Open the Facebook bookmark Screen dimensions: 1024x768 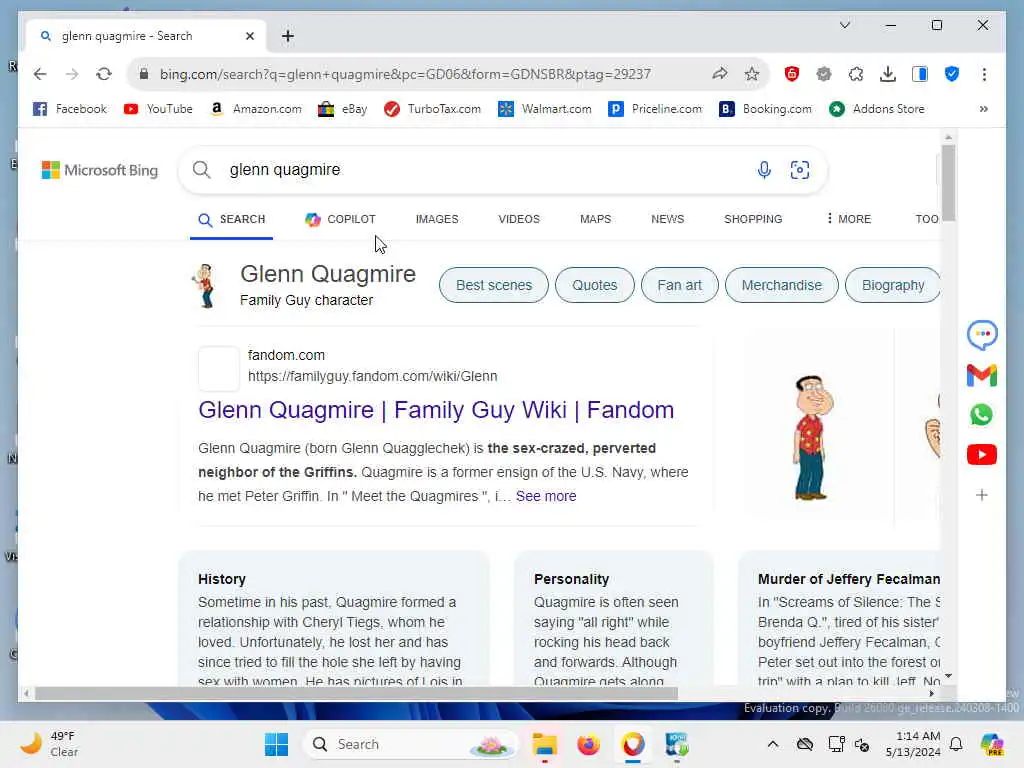pyautogui.click(x=70, y=109)
